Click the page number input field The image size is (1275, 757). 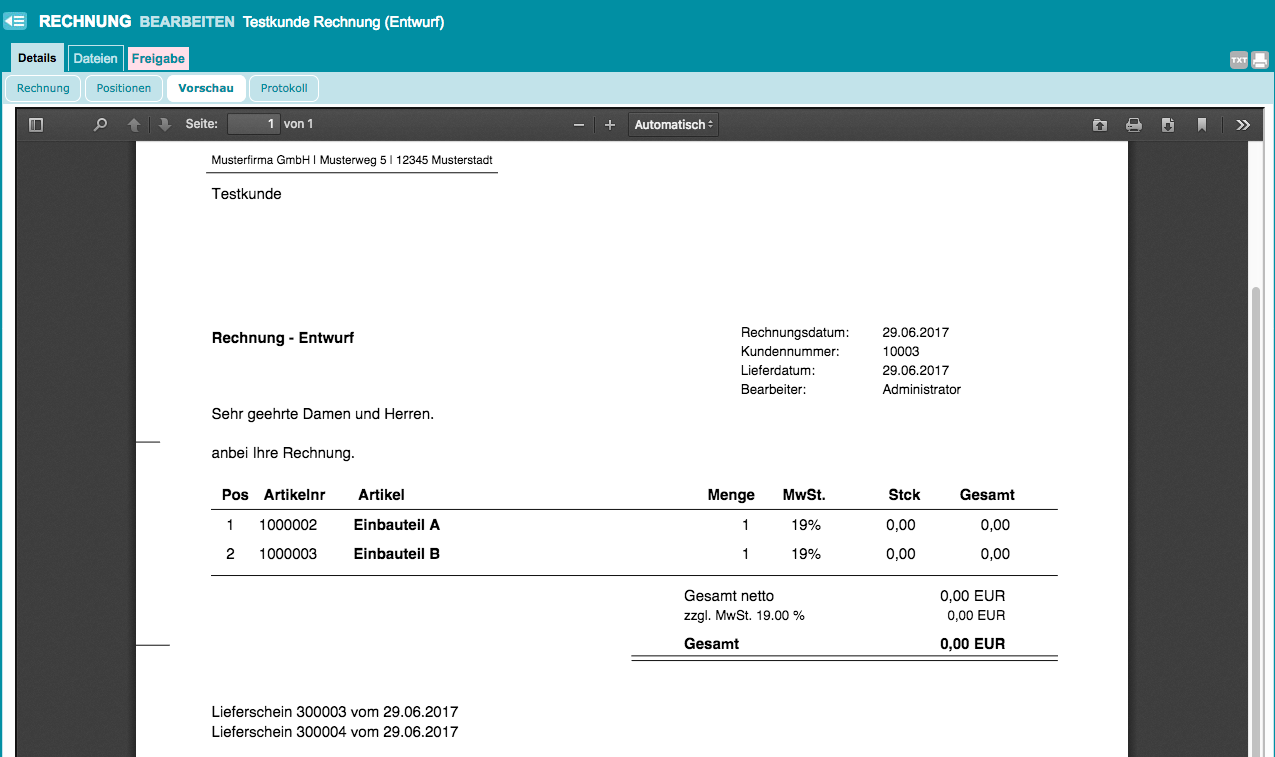[253, 125]
